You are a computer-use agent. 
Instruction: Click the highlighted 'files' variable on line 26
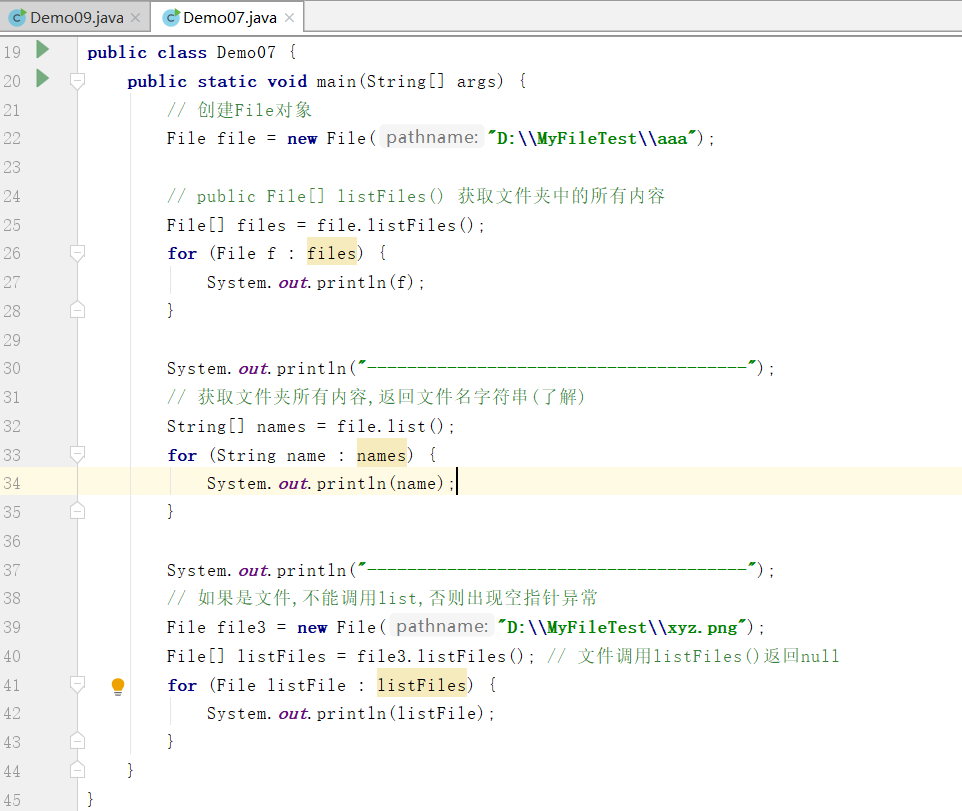click(x=331, y=253)
